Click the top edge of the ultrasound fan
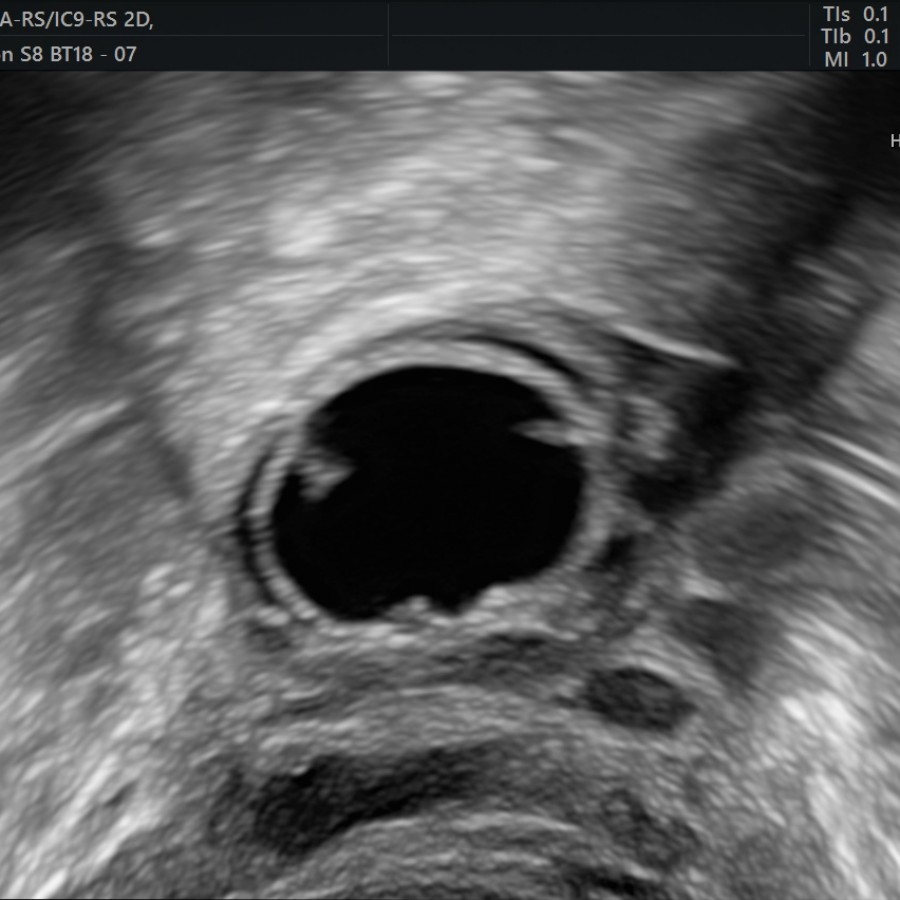Viewport: 900px width, 900px height. click(x=450, y=90)
